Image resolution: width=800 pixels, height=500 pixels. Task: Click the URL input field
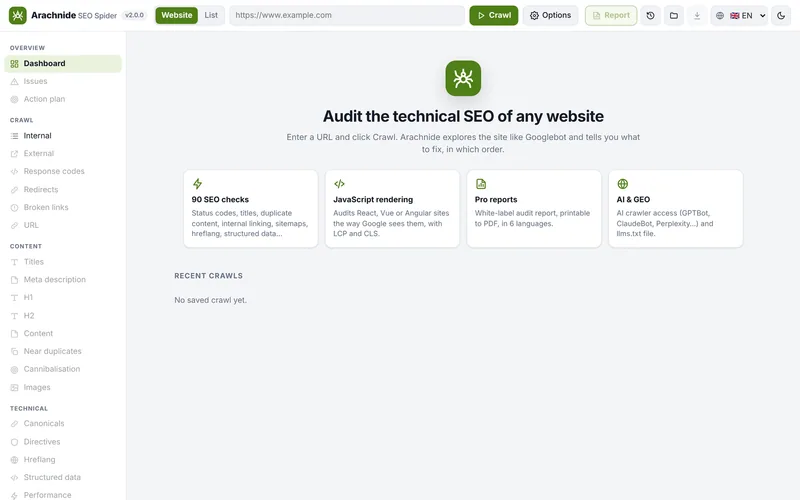[347, 15]
